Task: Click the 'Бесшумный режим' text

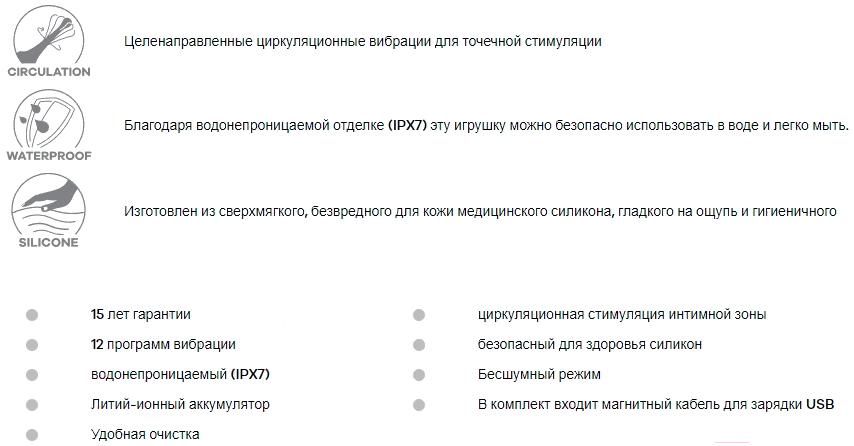Action: pyautogui.click(x=539, y=375)
